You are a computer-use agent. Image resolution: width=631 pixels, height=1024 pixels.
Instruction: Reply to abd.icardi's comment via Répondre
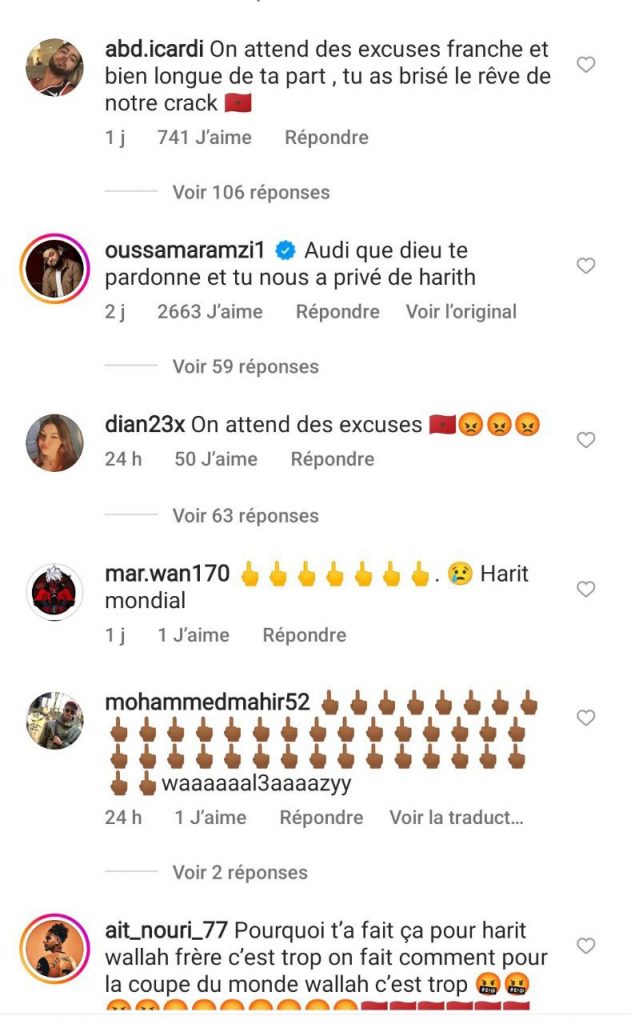click(x=327, y=138)
